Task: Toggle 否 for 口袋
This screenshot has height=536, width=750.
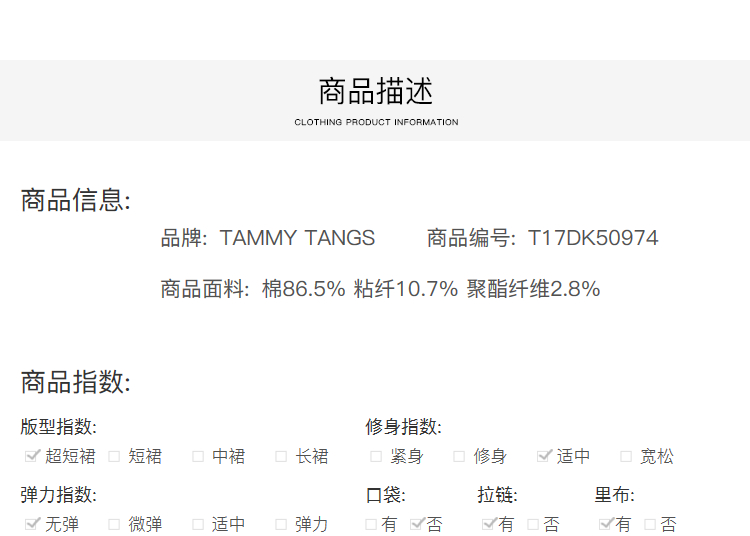Action: [417, 524]
